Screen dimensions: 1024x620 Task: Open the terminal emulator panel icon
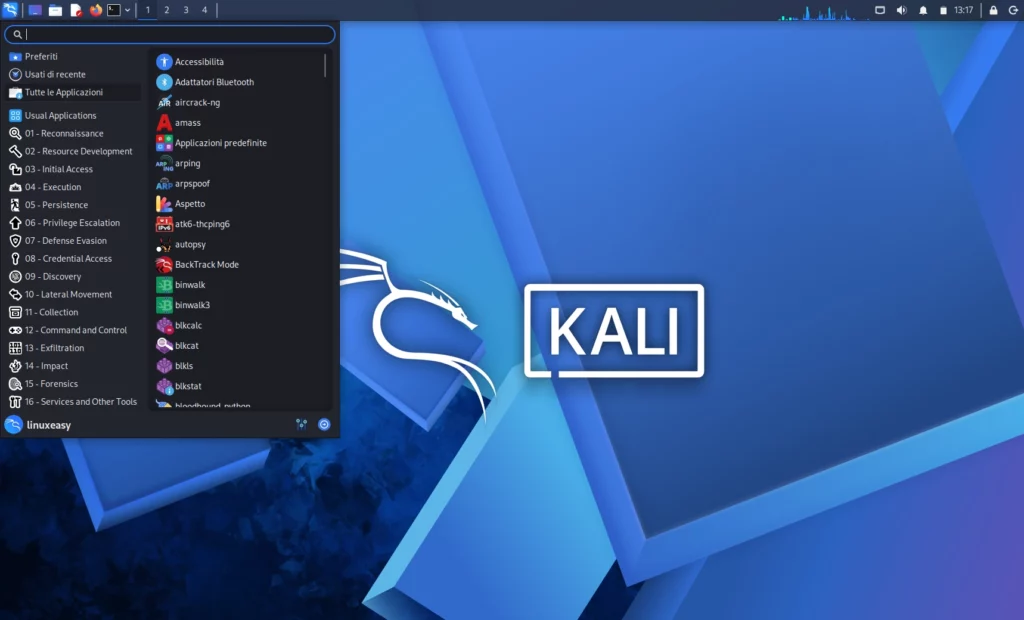[114, 10]
